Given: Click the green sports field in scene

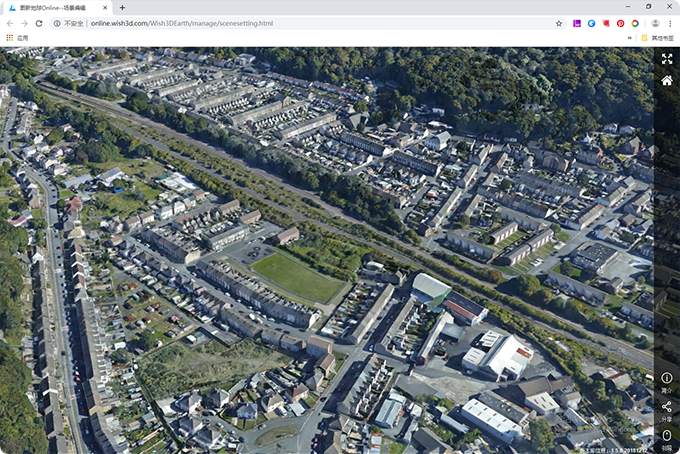Looking at the screenshot, I should 298,277.
